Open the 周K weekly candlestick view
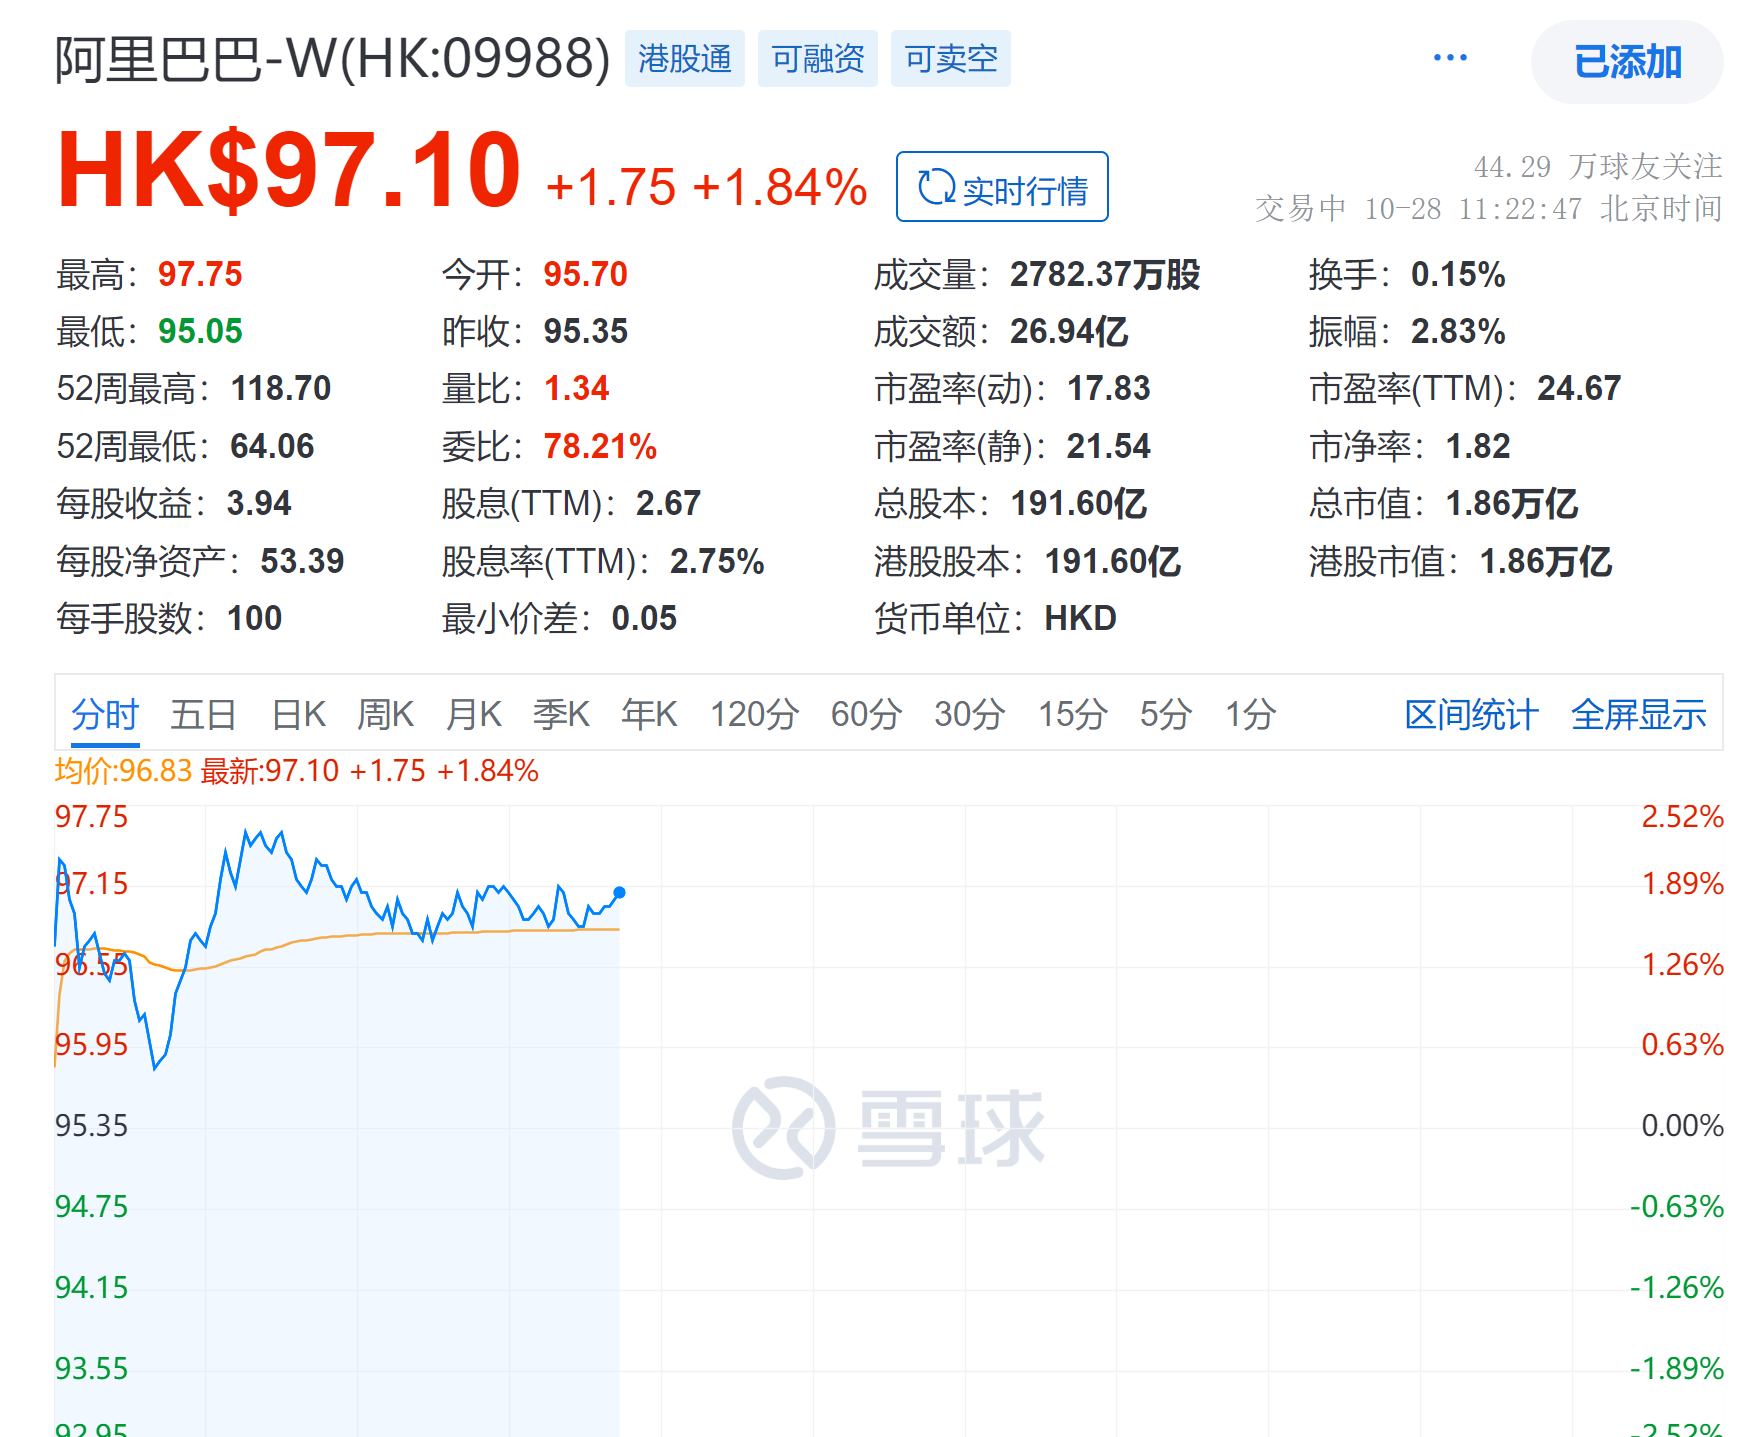Image resolution: width=1753 pixels, height=1437 pixels. click(384, 713)
